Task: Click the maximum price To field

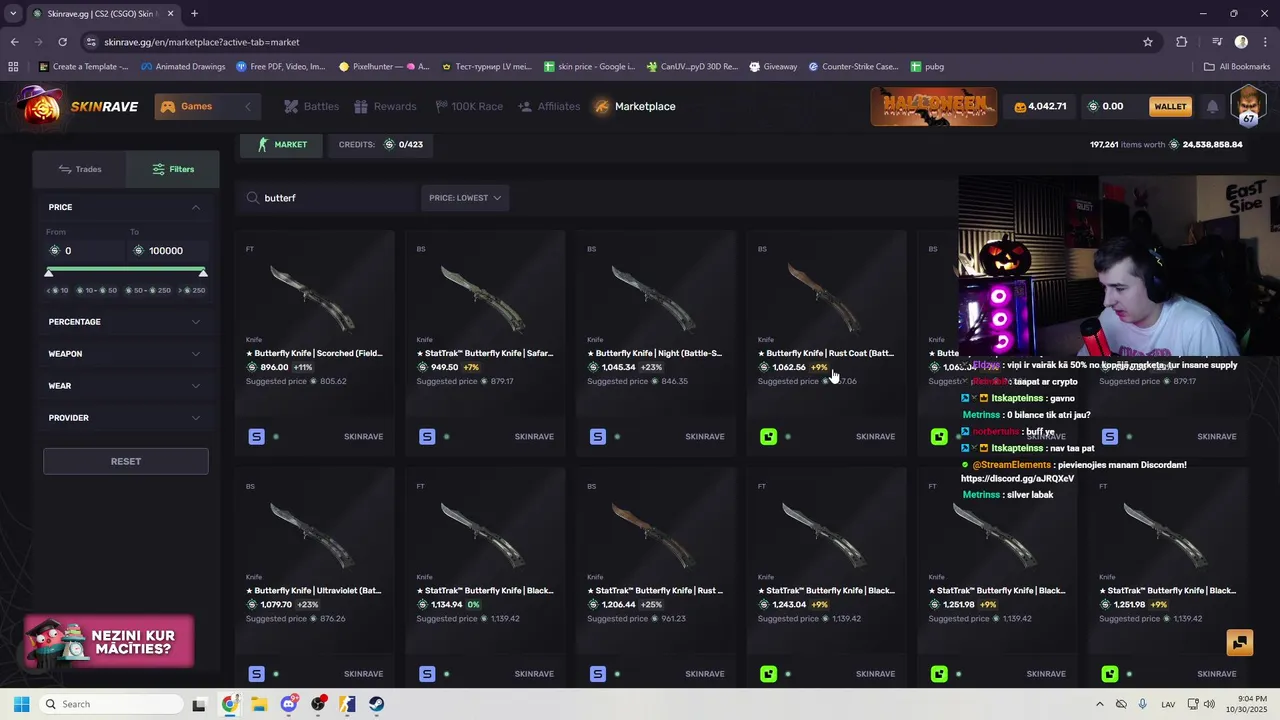Action: tap(168, 250)
